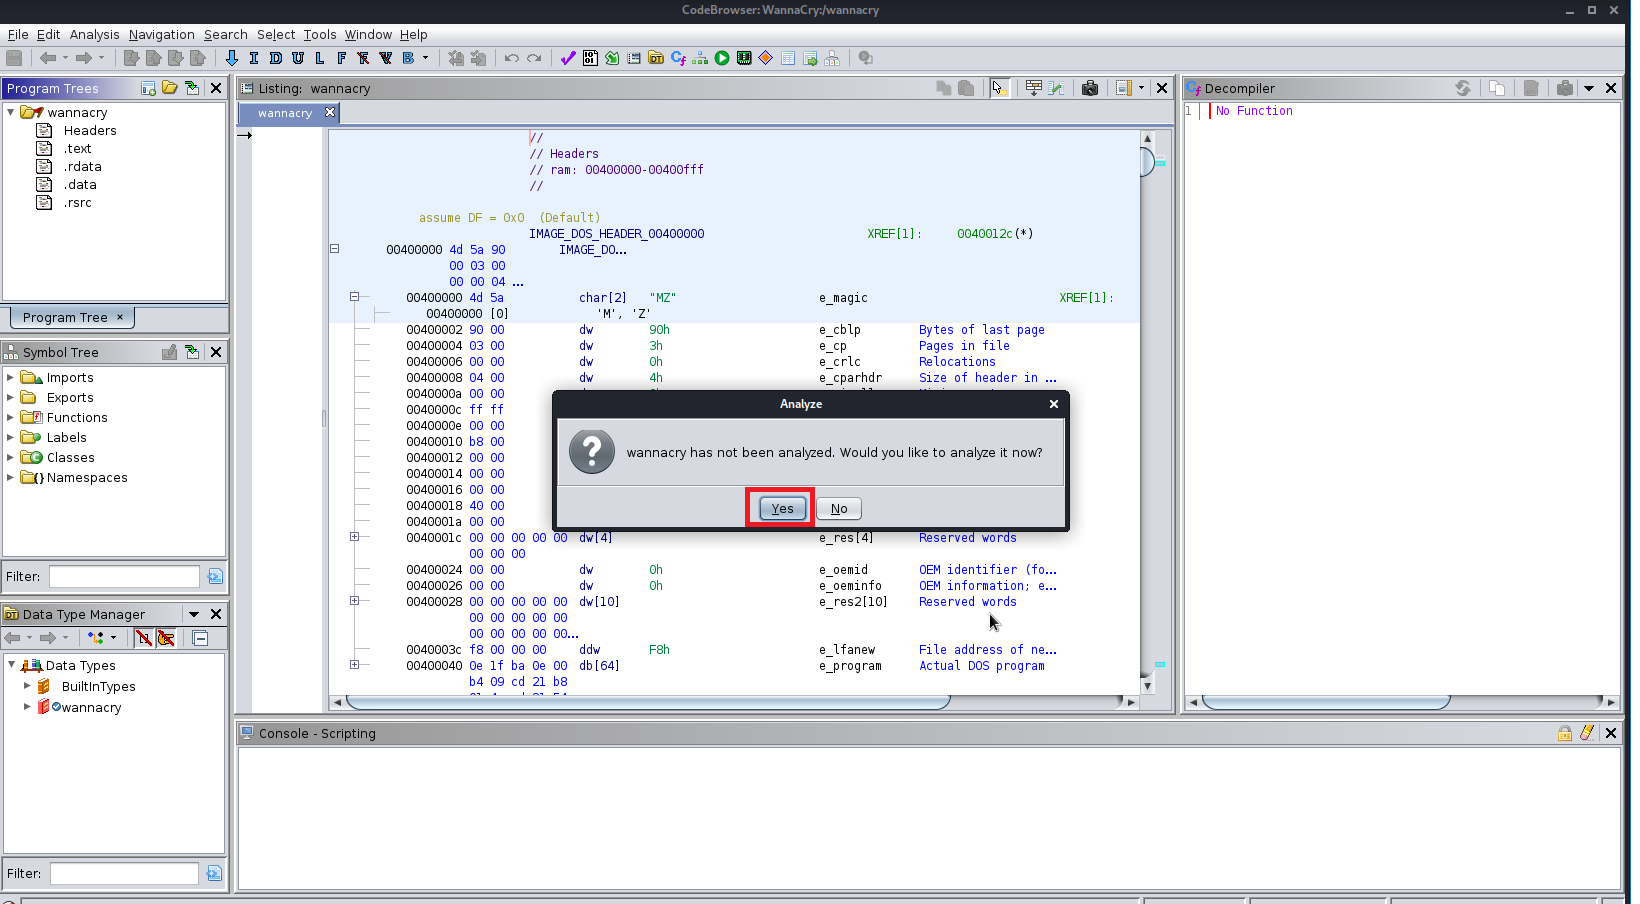Collapse the IMAGE_DOS_HEADER structure in Listing
The width and height of the screenshot is (1640, 904).
click(335, 249)
